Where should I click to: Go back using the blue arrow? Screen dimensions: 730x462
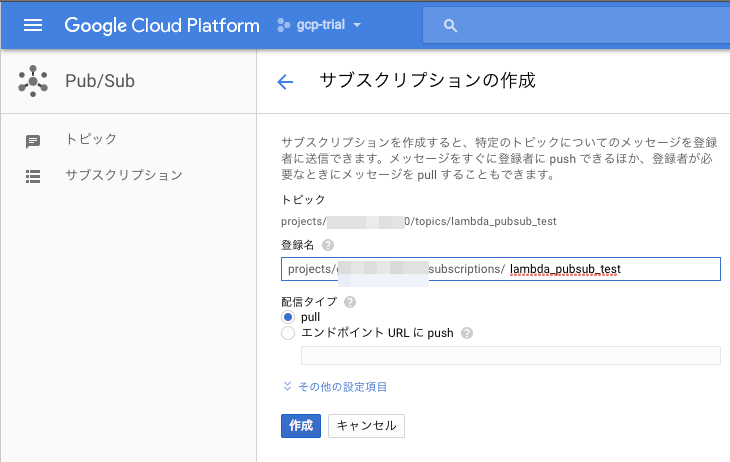(285, 82)
